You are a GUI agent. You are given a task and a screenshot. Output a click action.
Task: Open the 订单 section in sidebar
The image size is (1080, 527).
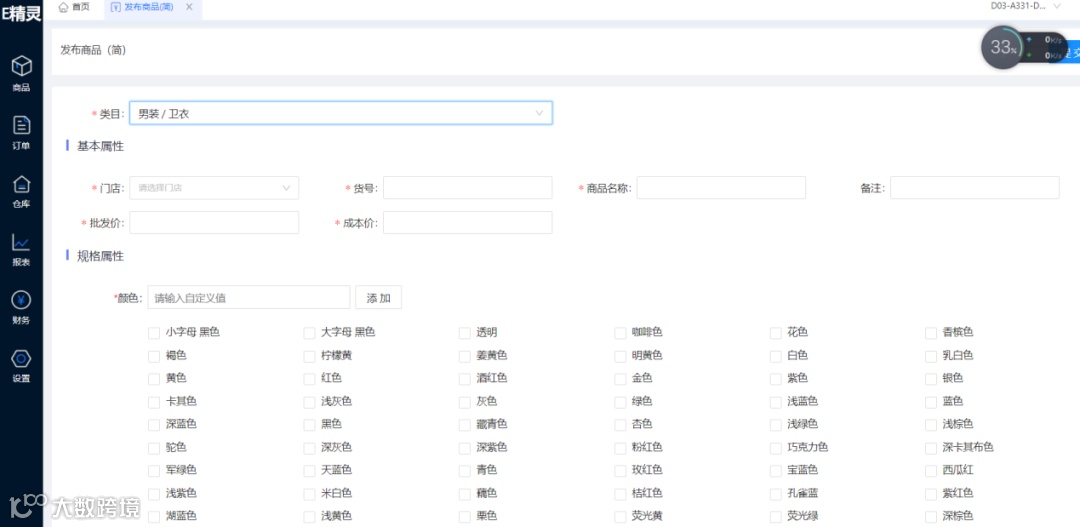21,132
